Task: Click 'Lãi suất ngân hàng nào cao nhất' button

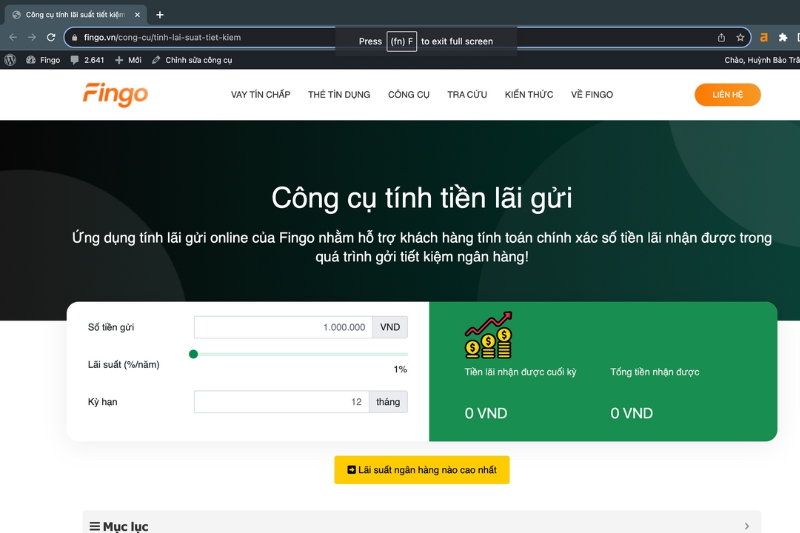Action: tap(422, 470)
